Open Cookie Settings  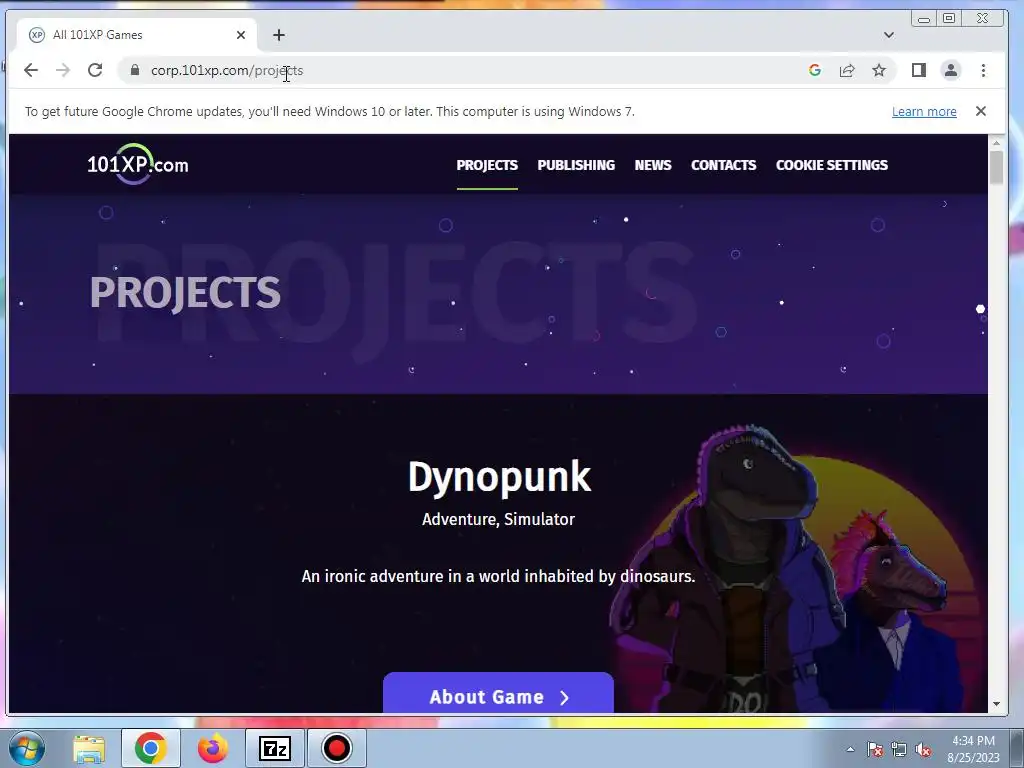832,165
